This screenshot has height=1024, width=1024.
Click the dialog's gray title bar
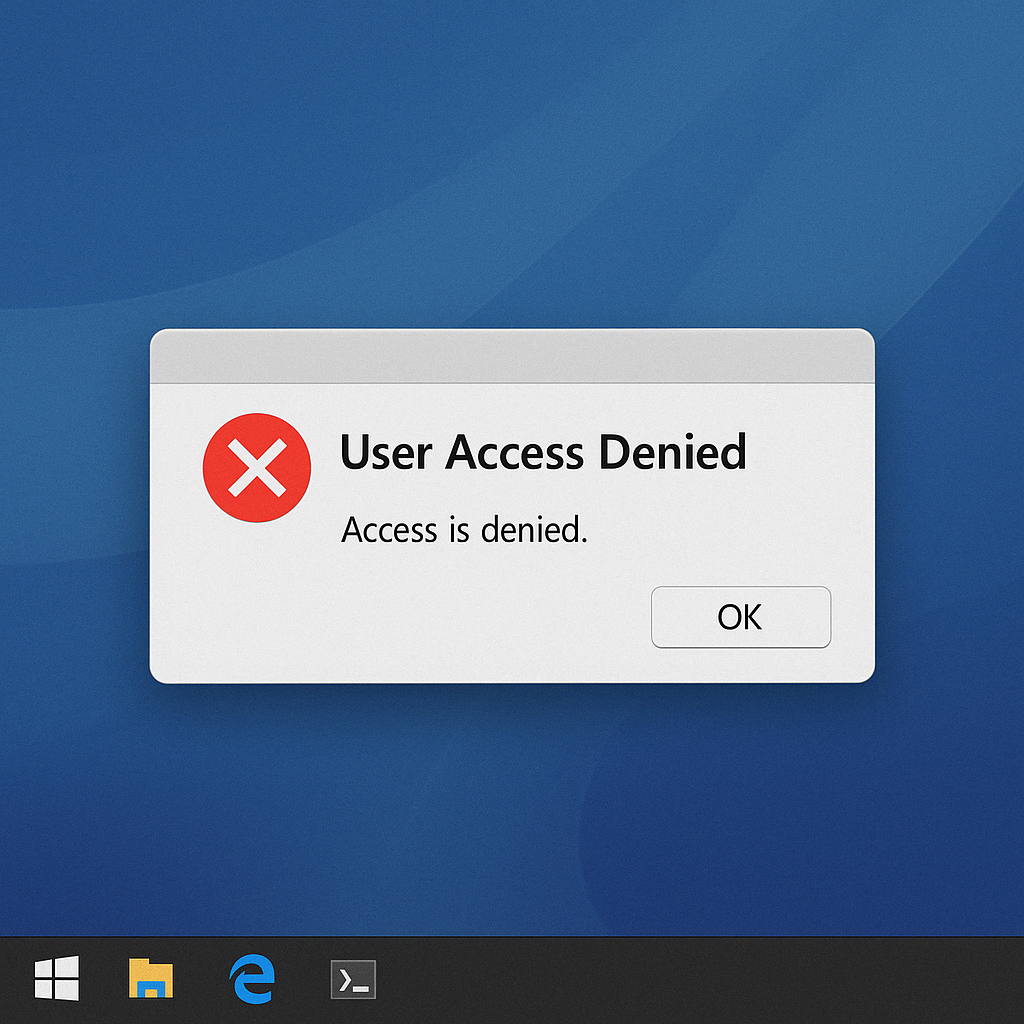512,356
